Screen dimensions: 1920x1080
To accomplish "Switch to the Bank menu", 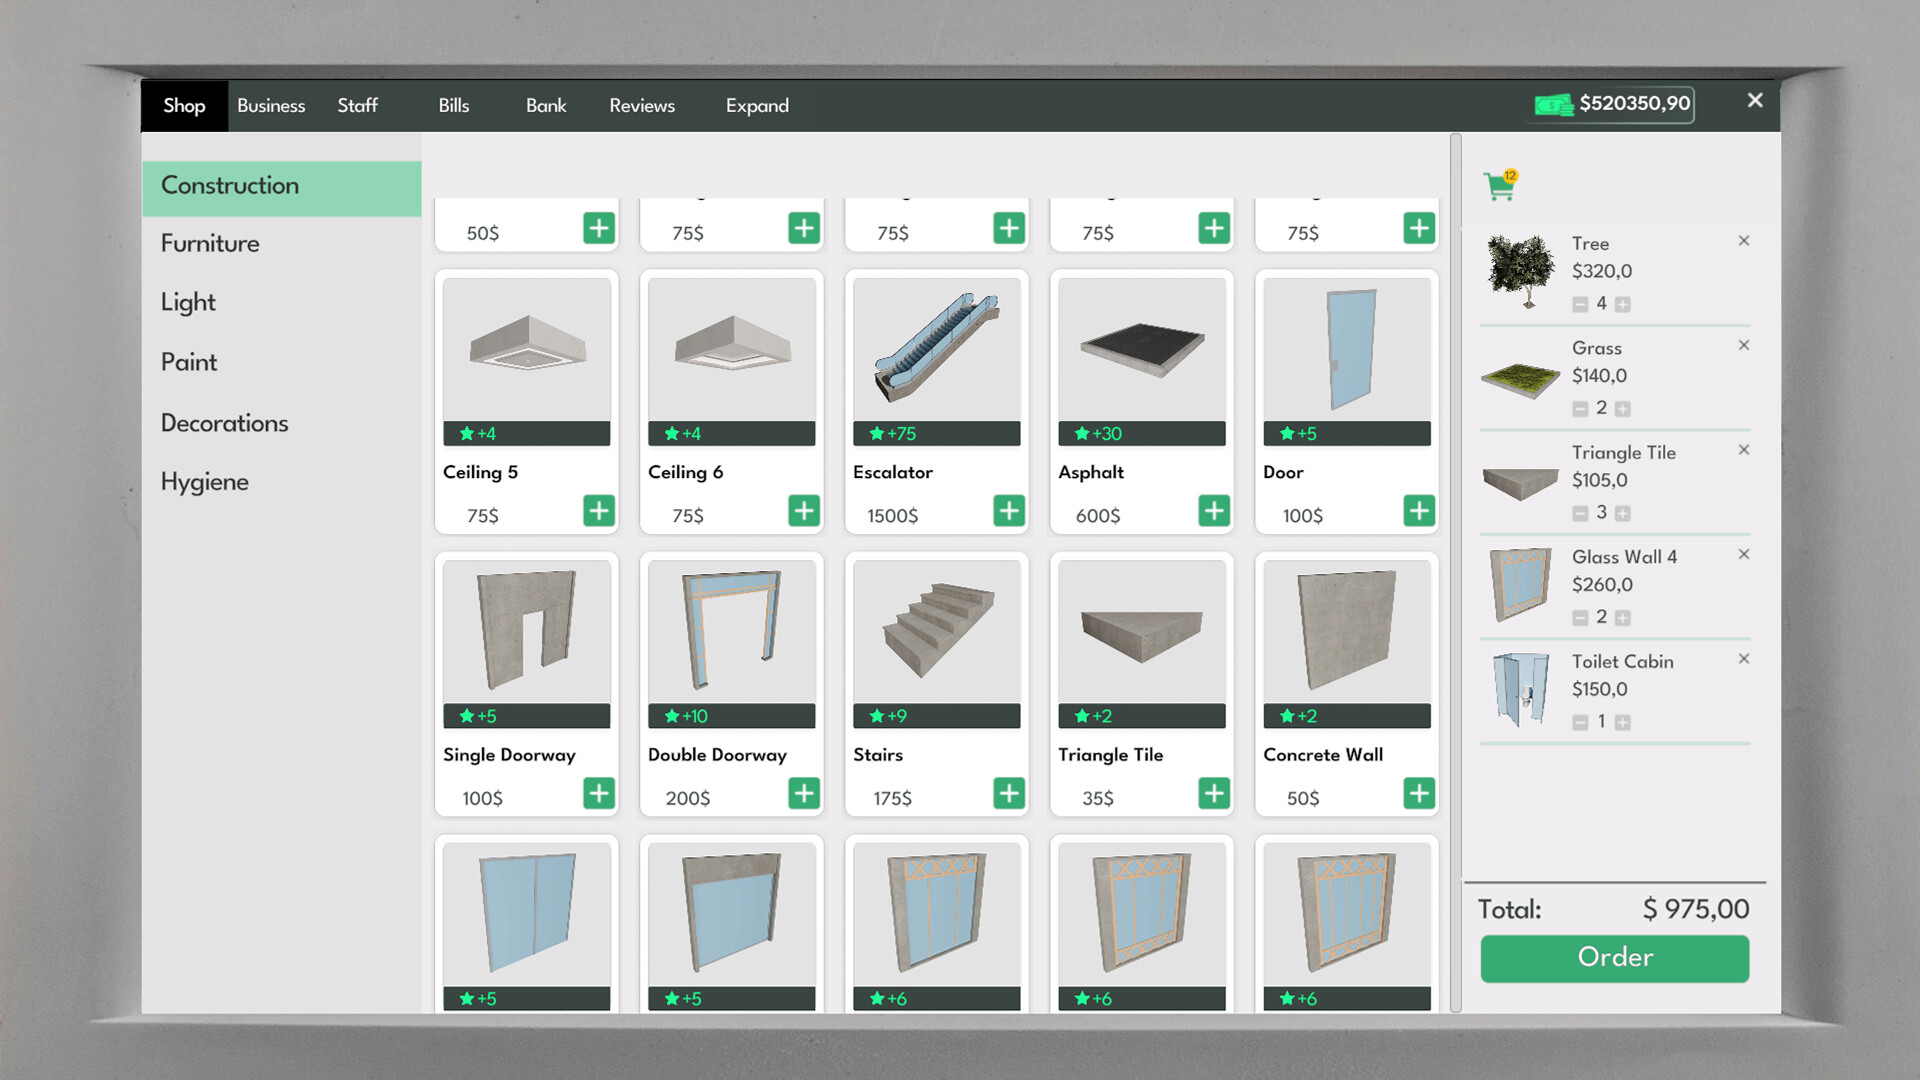I will click(545, 105).
